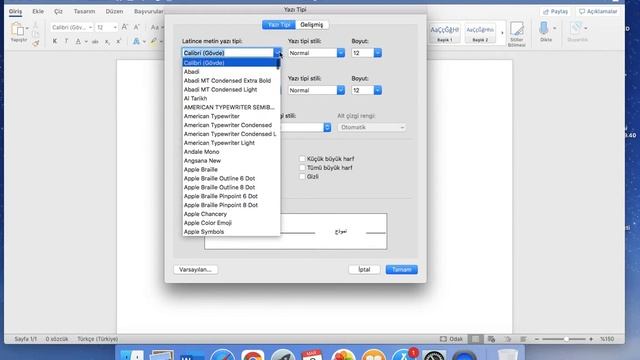Viewport: 640px width, 360px height.
Task: Toggle Tümü büyük harf checkbox
Action: point(302,168)
